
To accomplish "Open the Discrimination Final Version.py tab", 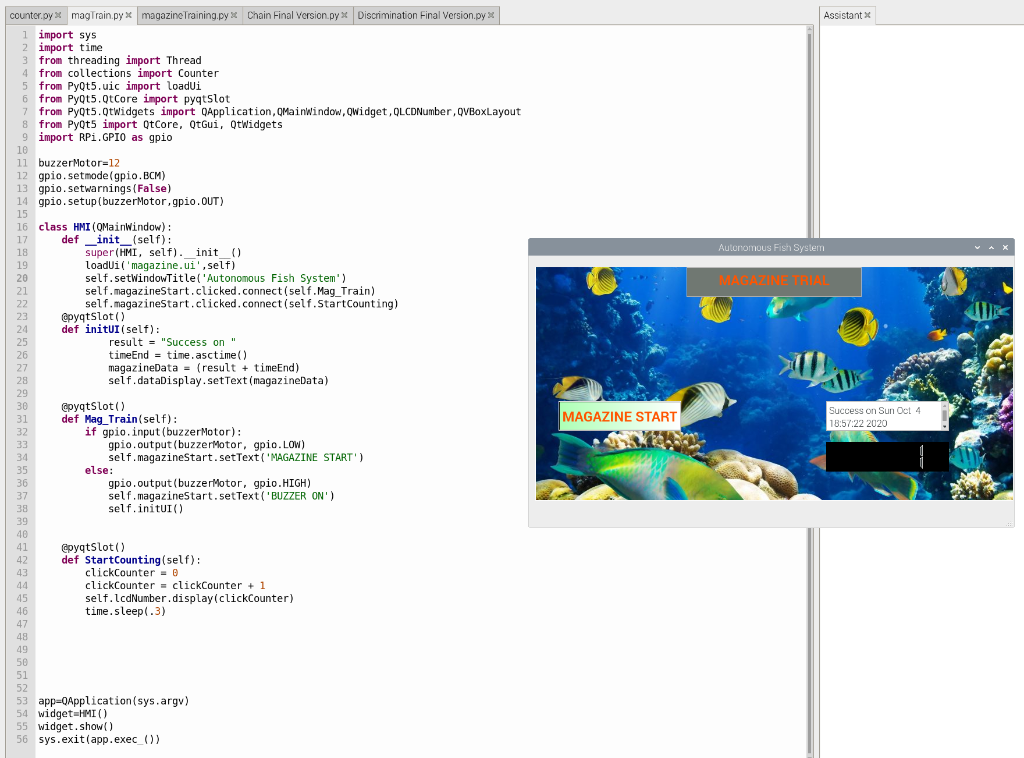I will click(x=421, y=15).
